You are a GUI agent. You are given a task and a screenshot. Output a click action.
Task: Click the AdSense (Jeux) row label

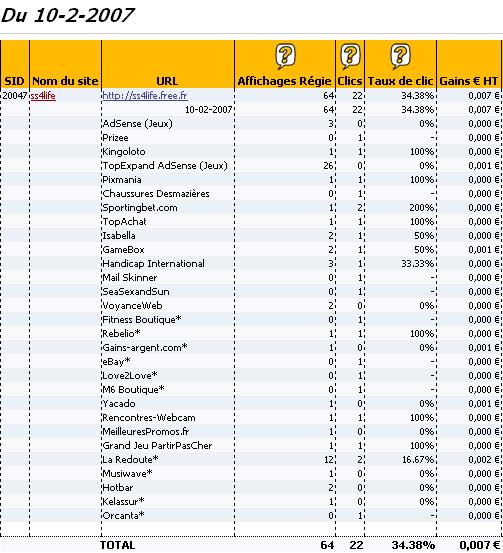click(138, 124)
